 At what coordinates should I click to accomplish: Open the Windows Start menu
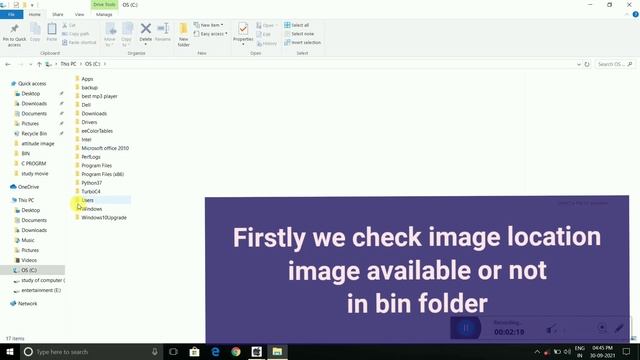click(9, 351)
